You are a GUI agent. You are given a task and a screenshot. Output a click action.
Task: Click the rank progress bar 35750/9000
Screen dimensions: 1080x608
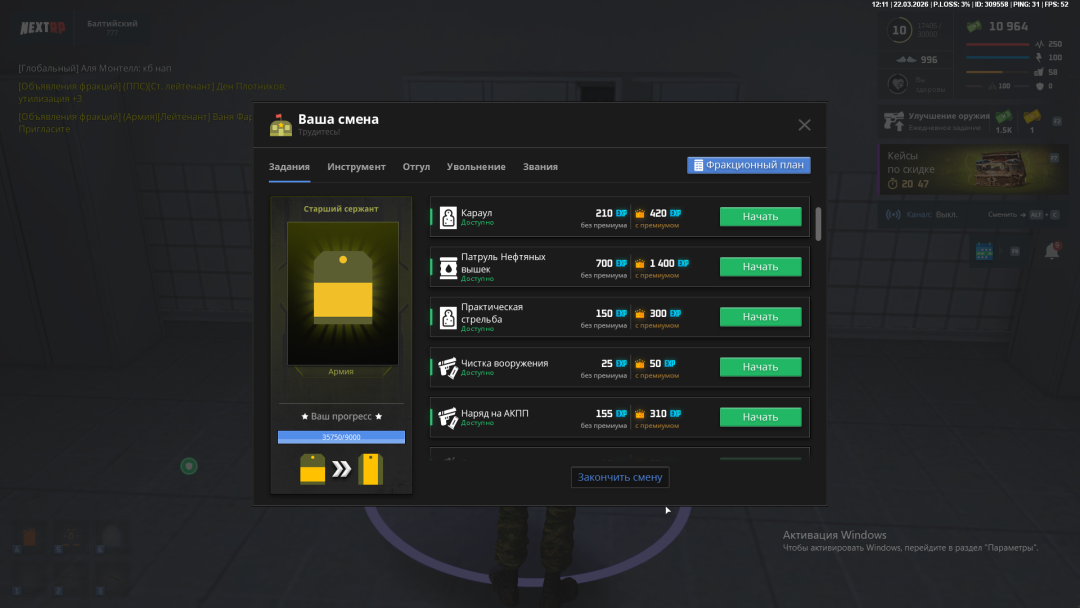(341, 437)
